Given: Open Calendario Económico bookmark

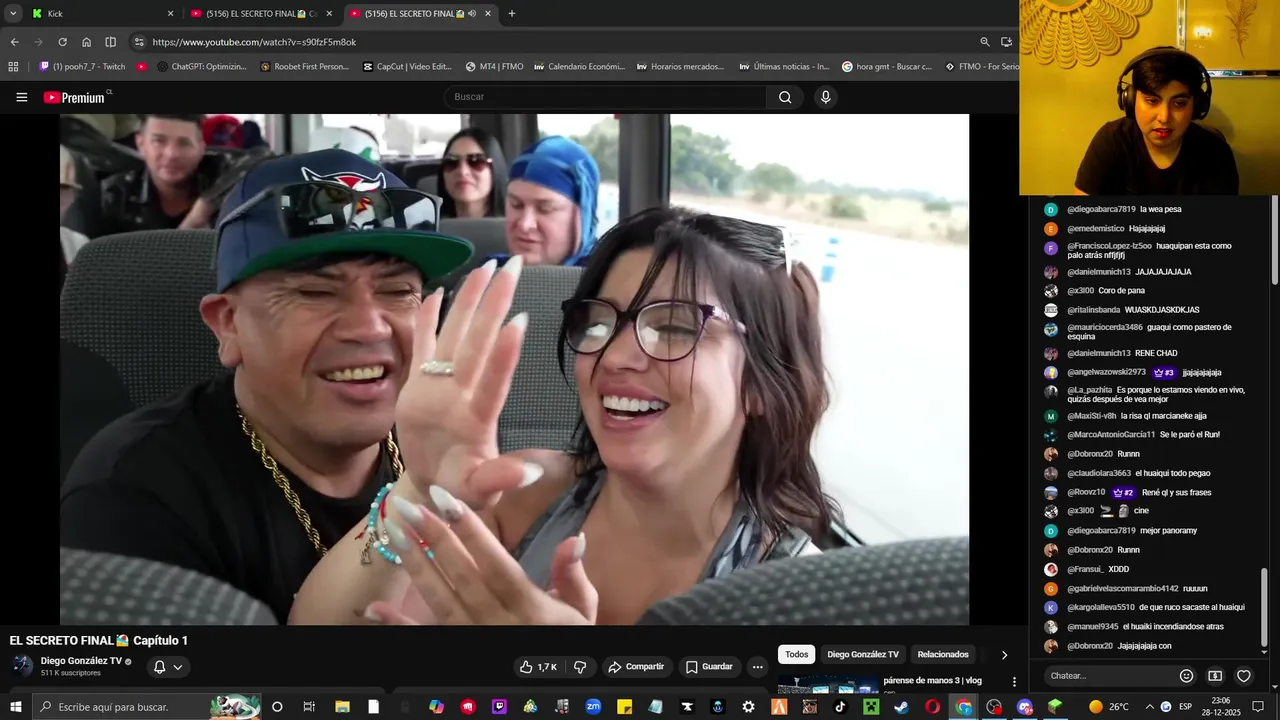Looking at the screenshot, I should click(x=580, y=67).
